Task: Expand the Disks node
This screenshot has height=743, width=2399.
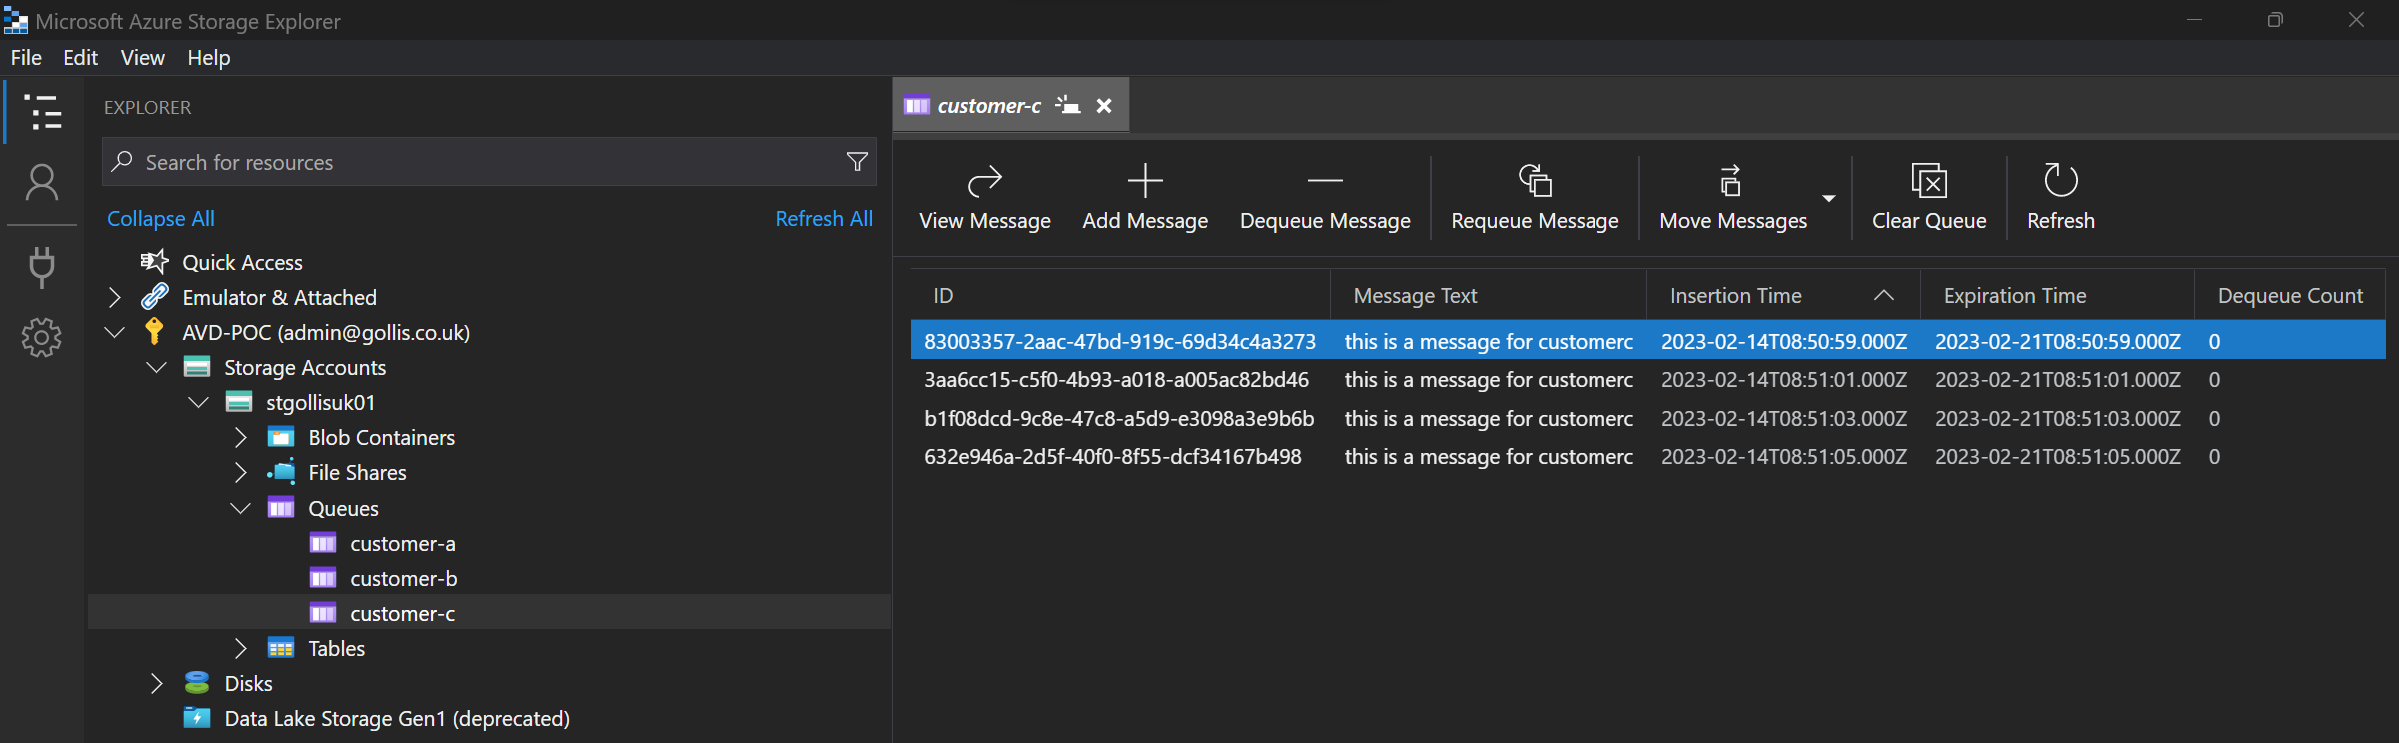Action: (156, 683)
